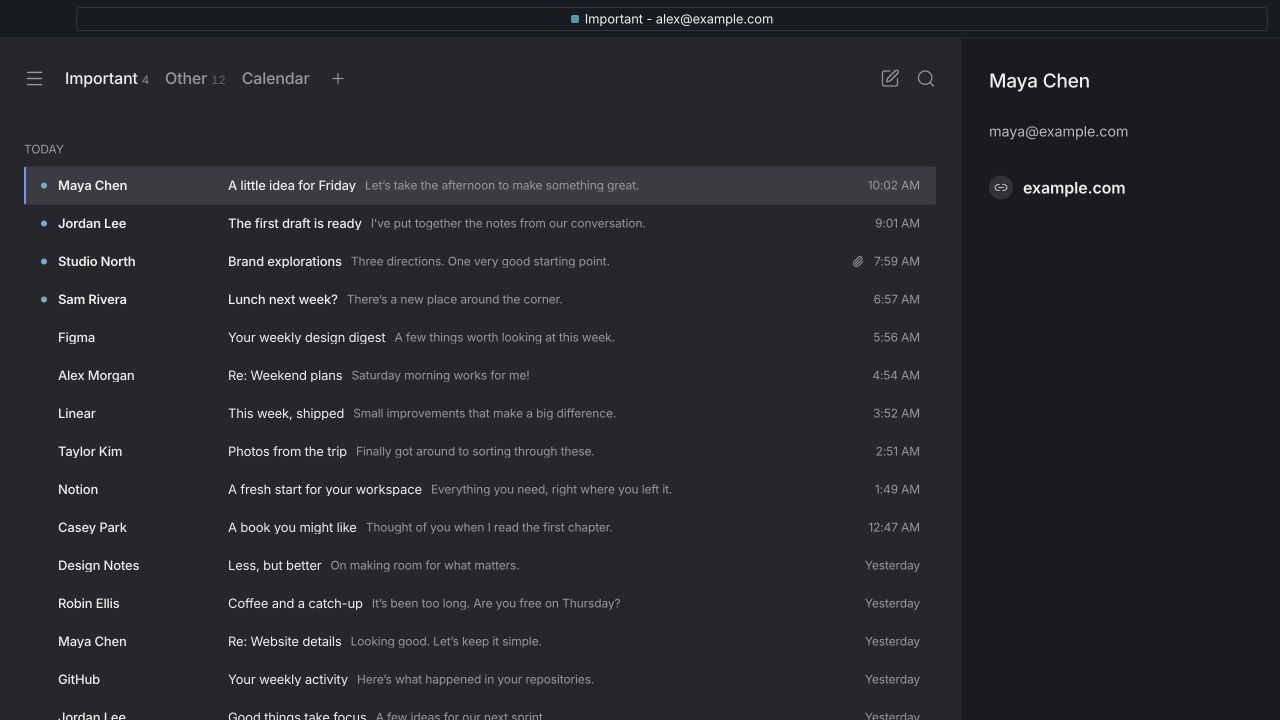This screenshot has width=1280, height=720.
Task: Click preview 'Three directions. One very good starting point.'
Action: (480, 261)
